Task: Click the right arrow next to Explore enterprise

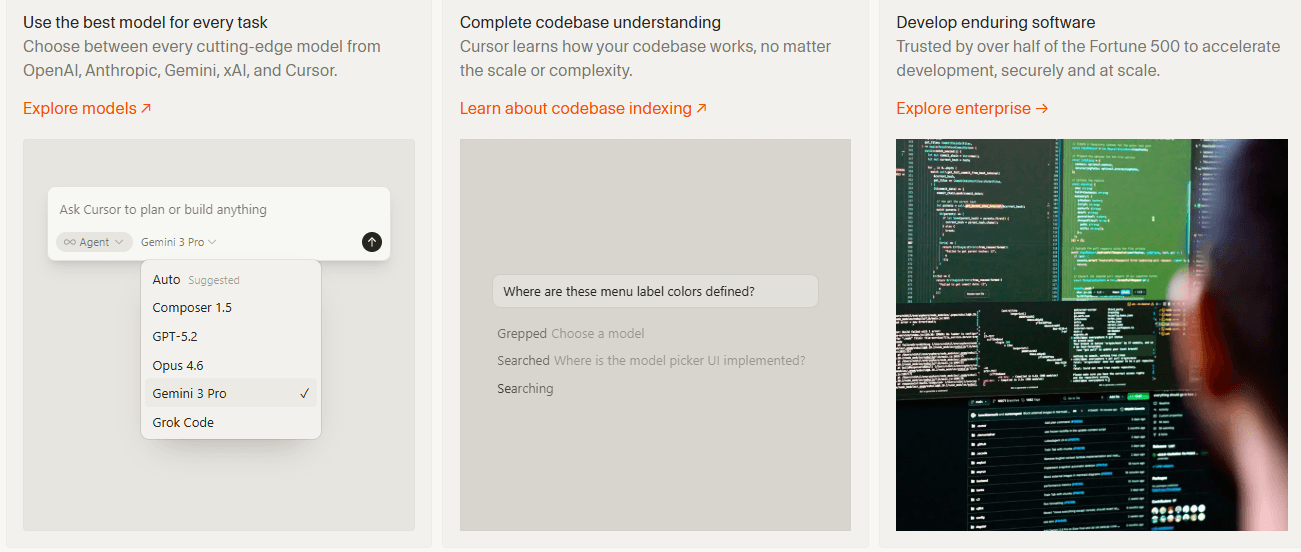Action: [1042, 108]
